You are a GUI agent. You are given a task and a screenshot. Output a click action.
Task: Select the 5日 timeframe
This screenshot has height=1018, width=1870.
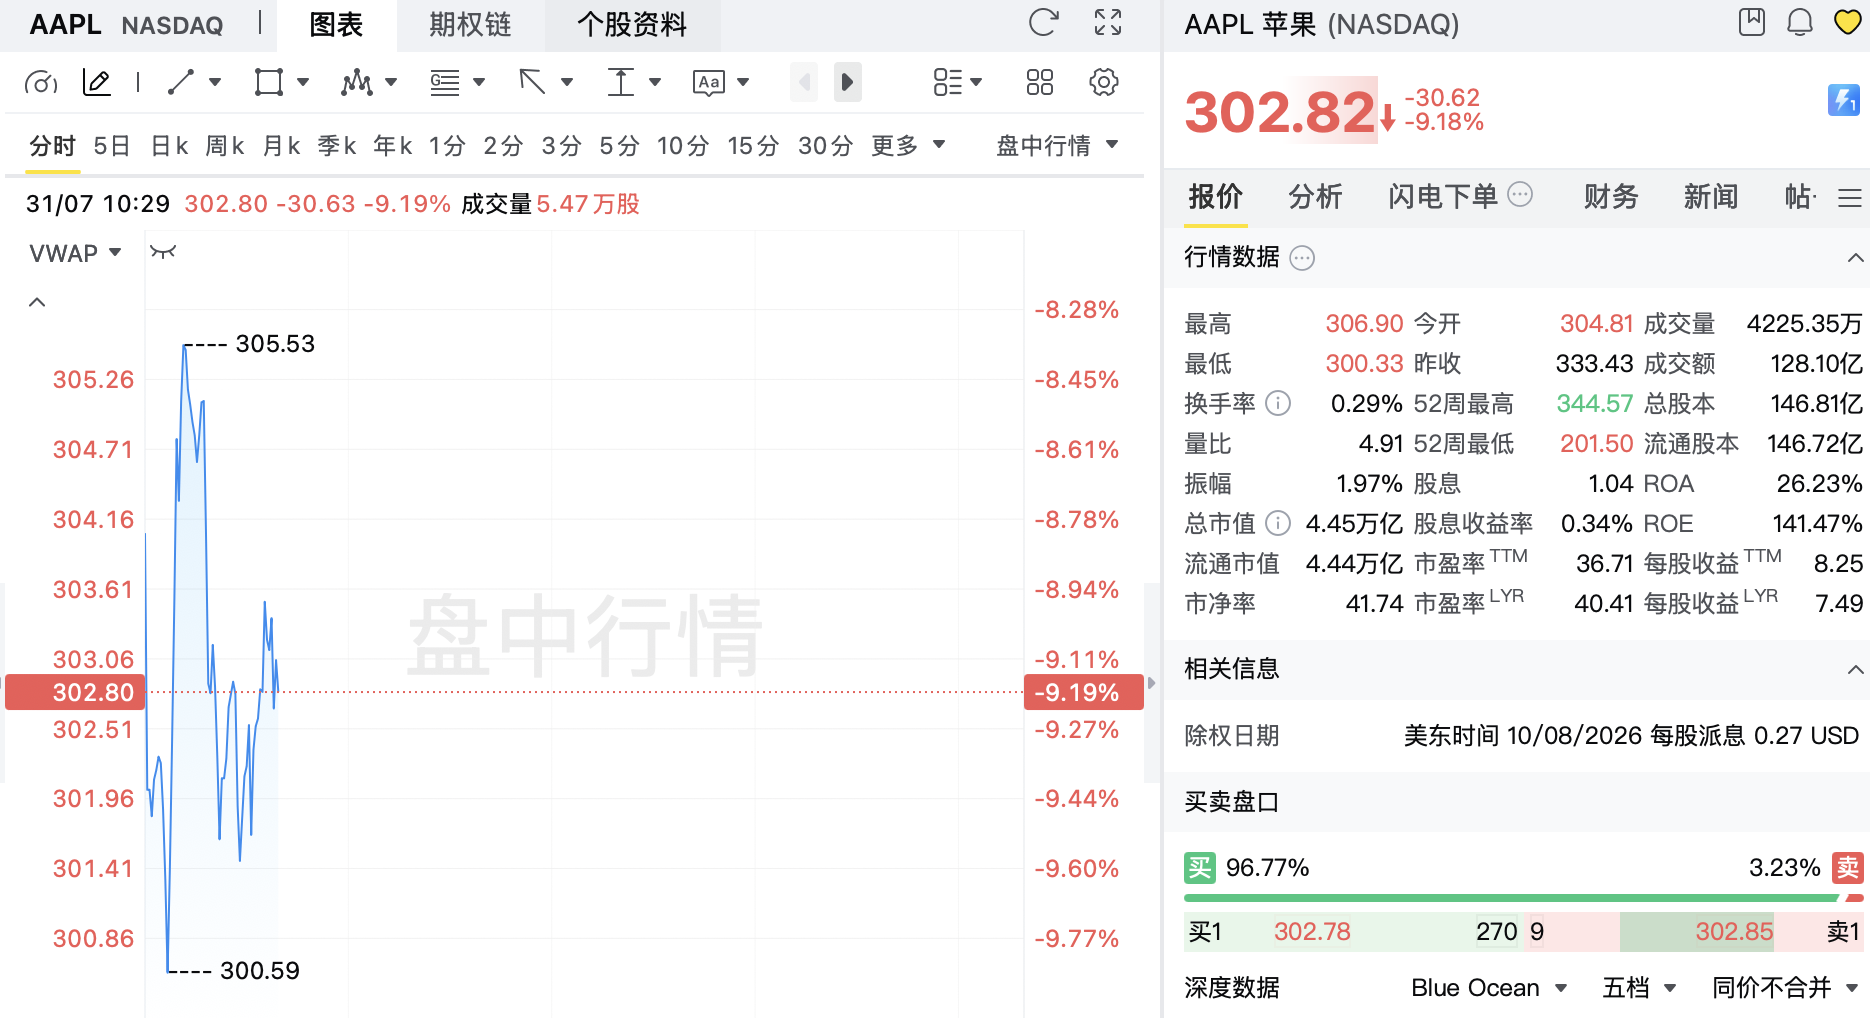pos(112,146)
